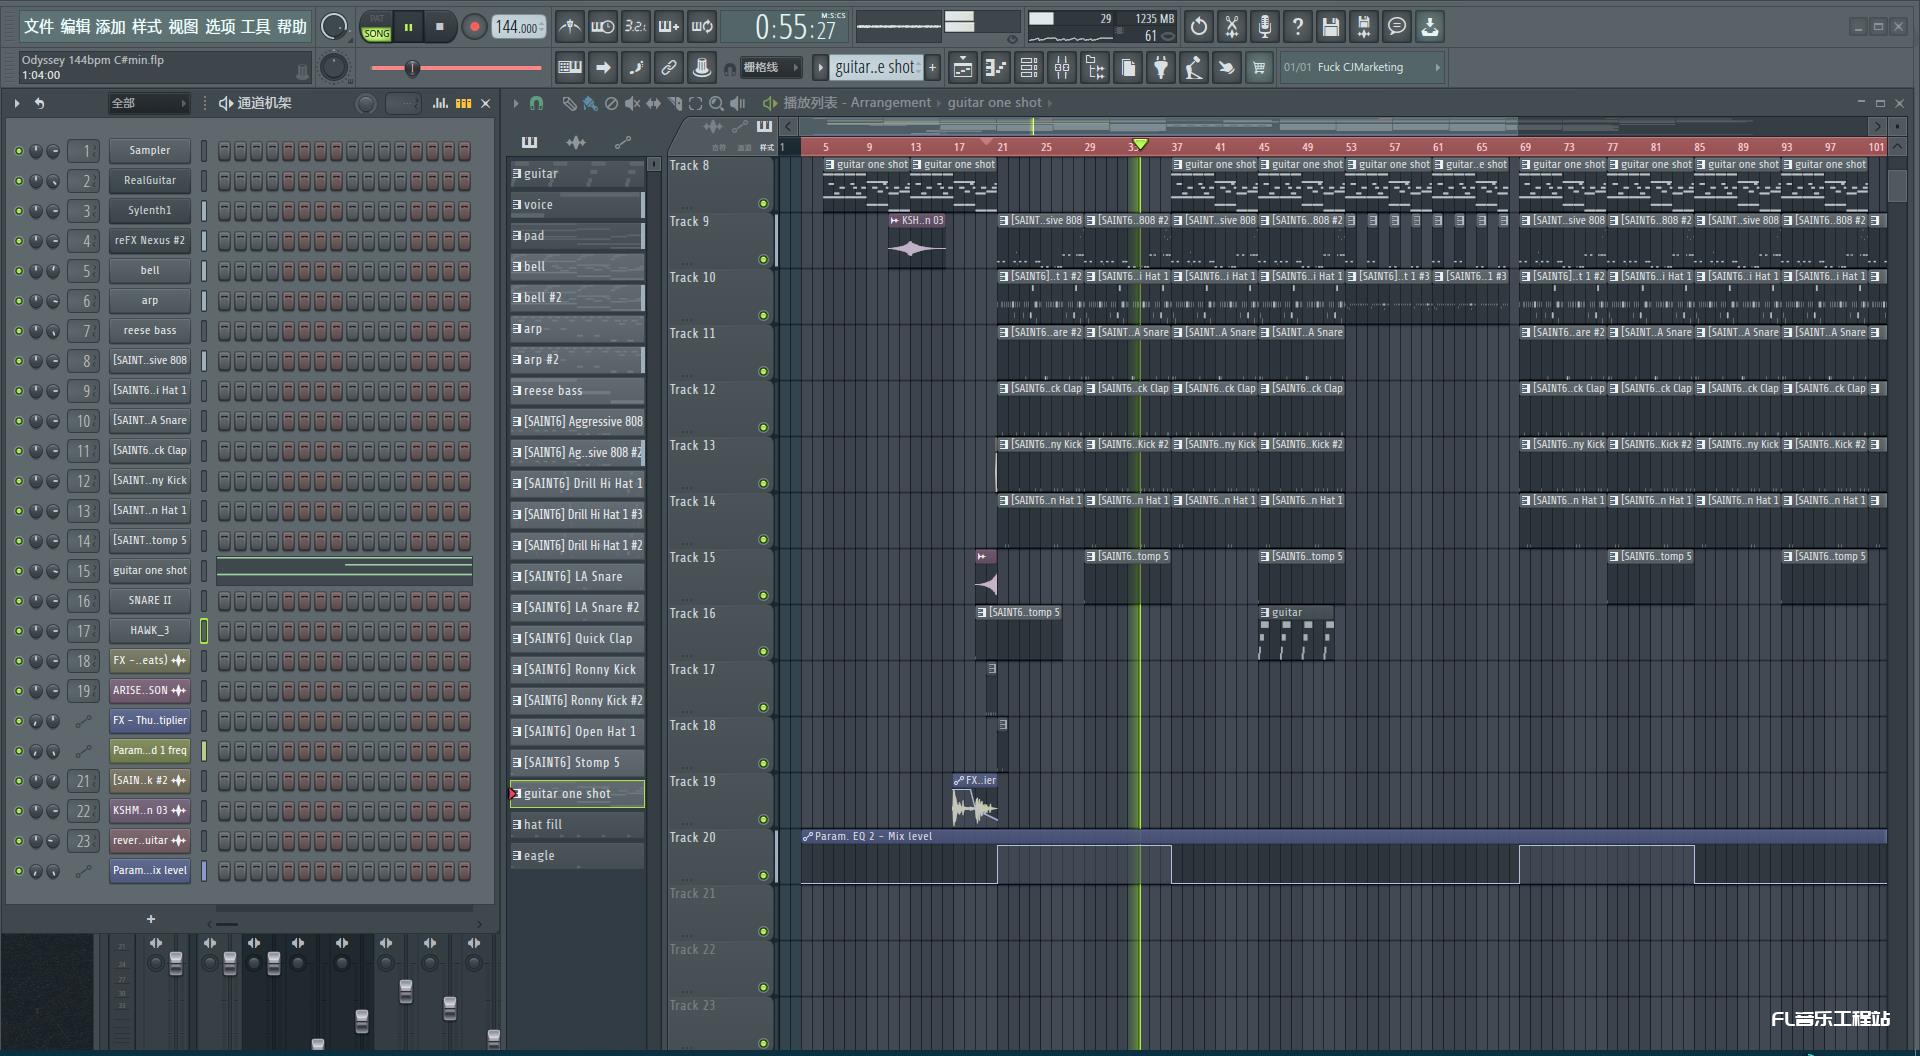Screen dimensions: 1920x1056
Task: Toggle the recording countdown icon
Action: click(x=636, y=27)
